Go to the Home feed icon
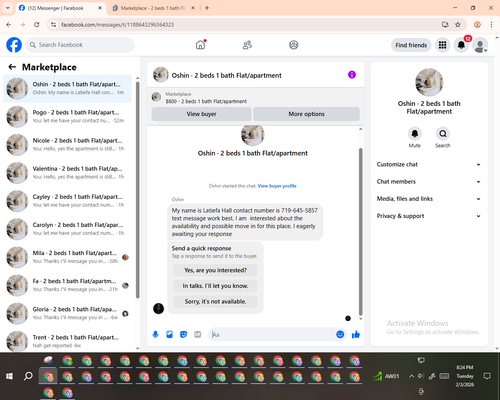The image size is (500, 400). pos(200,45)
